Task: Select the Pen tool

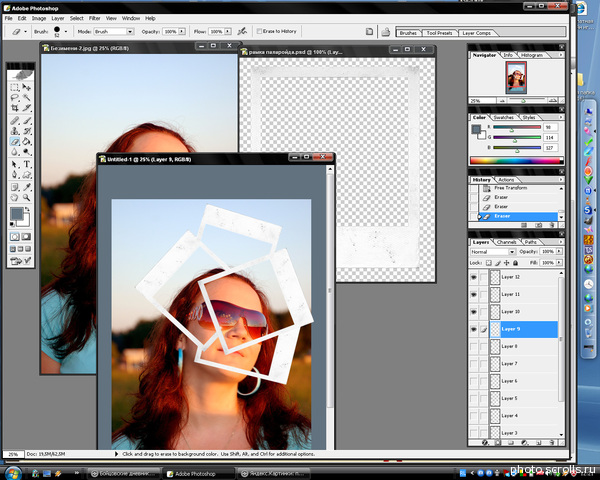Action: [15, 175]
